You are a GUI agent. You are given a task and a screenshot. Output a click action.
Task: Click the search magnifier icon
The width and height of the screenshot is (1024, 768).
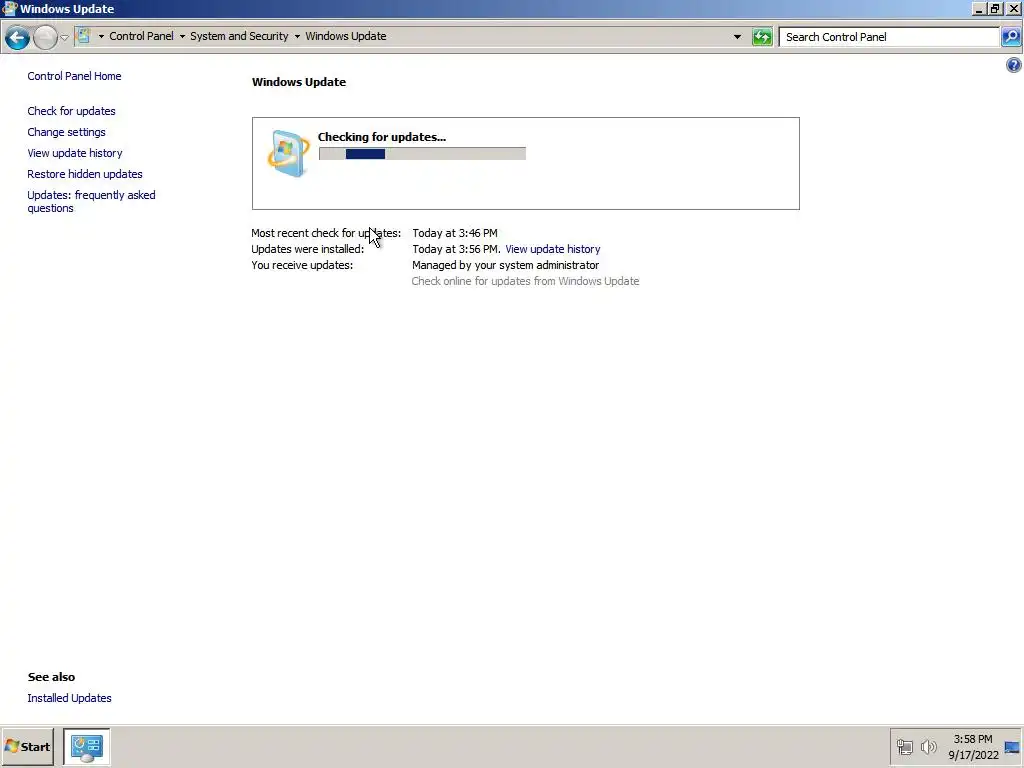pyautogui.click(x=1011, y=37)
